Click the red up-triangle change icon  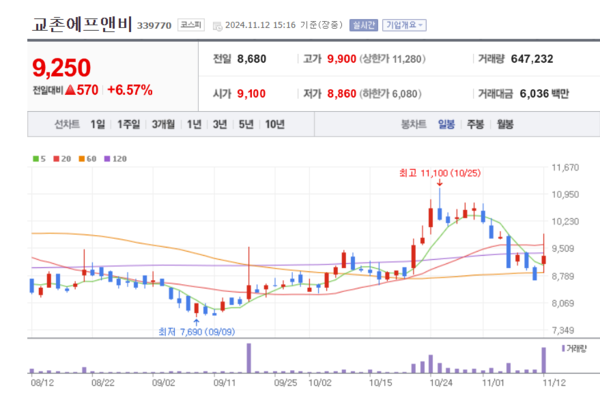(70, 90)
